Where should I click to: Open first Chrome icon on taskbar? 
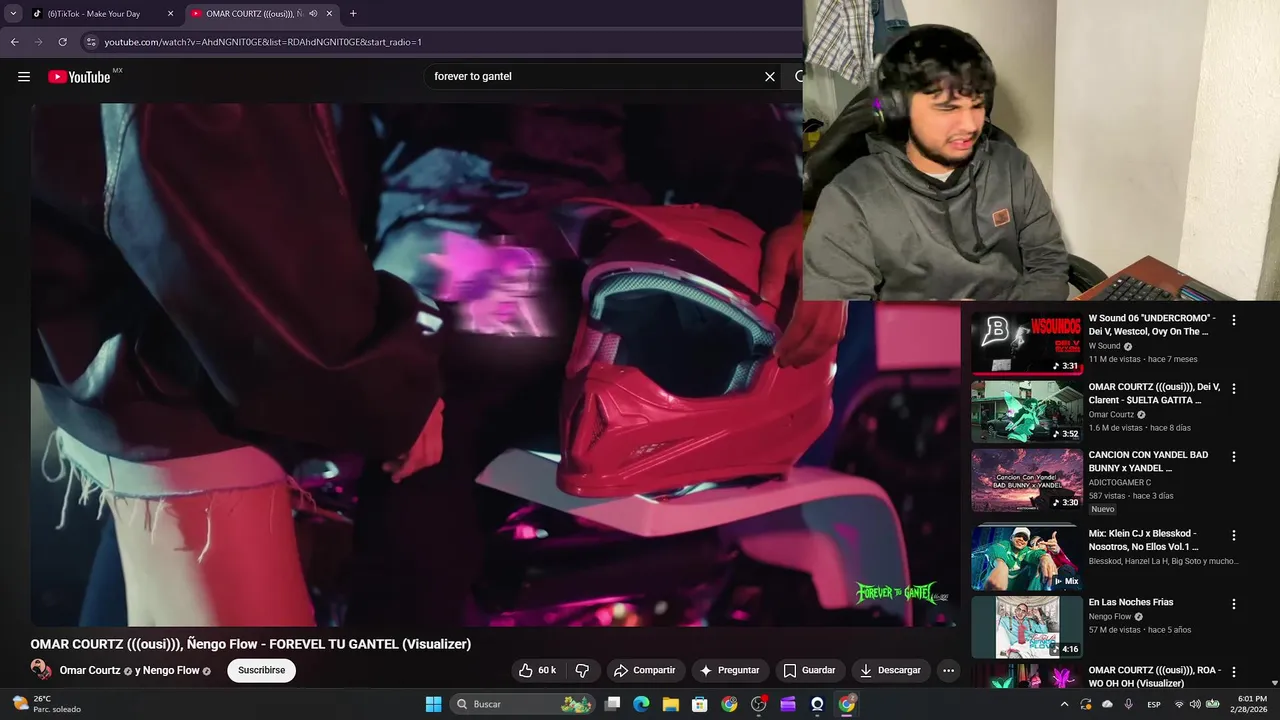pyautogui.click(x=729, y=704)
